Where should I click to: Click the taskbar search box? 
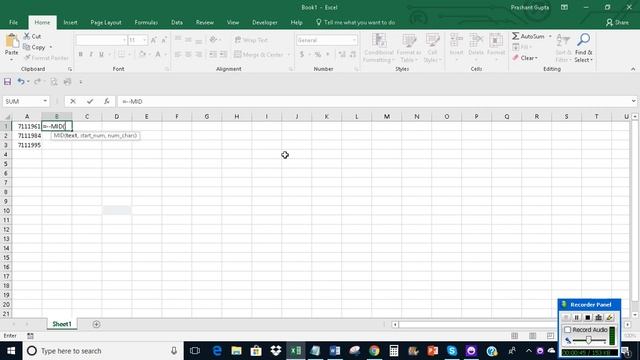tap(103, 351)
